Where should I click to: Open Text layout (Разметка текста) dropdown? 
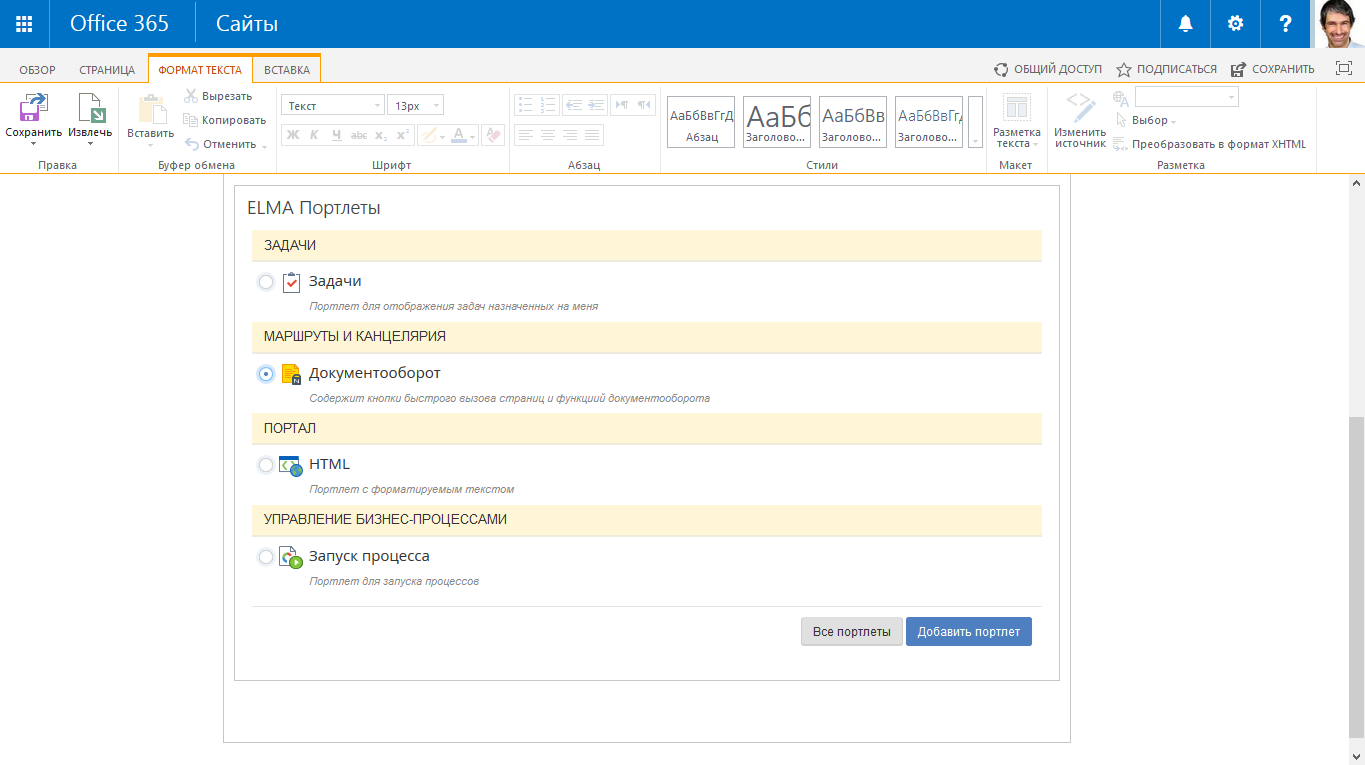[1016, 122]
